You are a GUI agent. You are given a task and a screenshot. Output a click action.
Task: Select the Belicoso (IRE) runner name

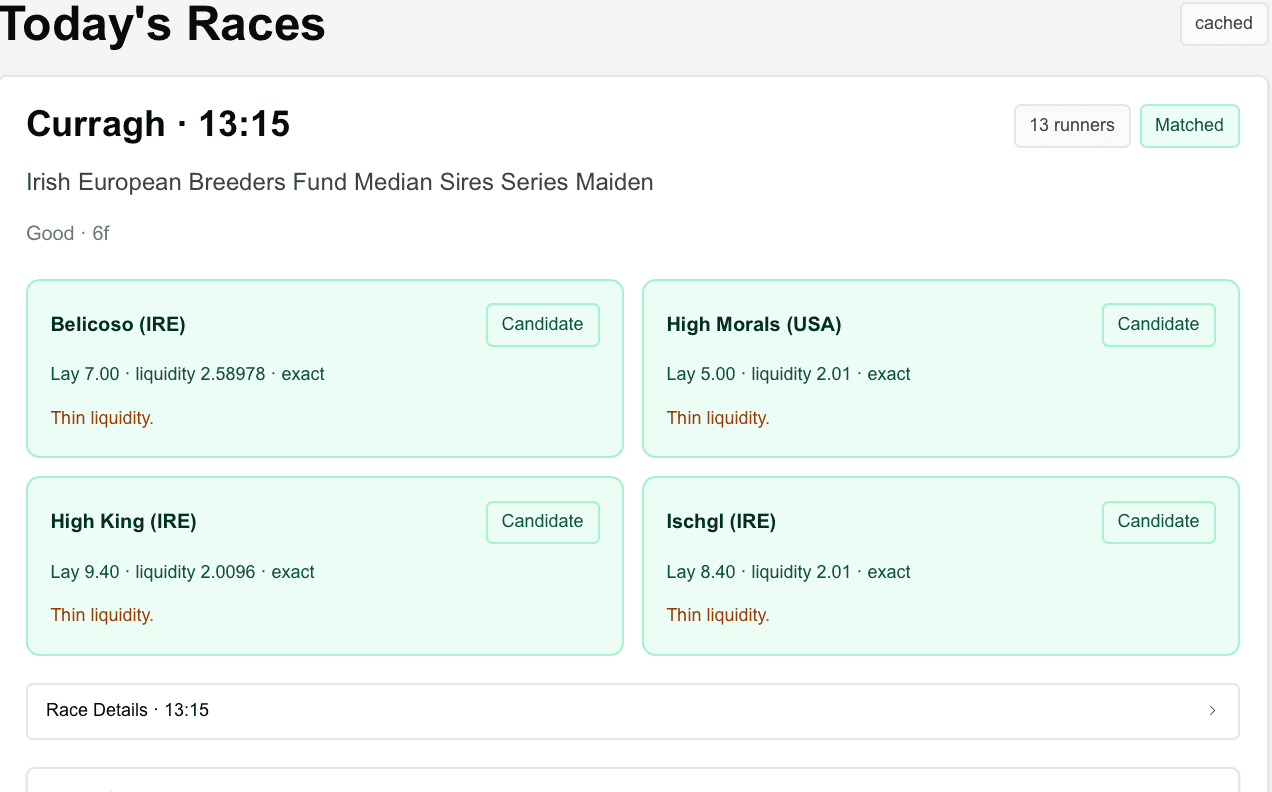tap(118, 324)
